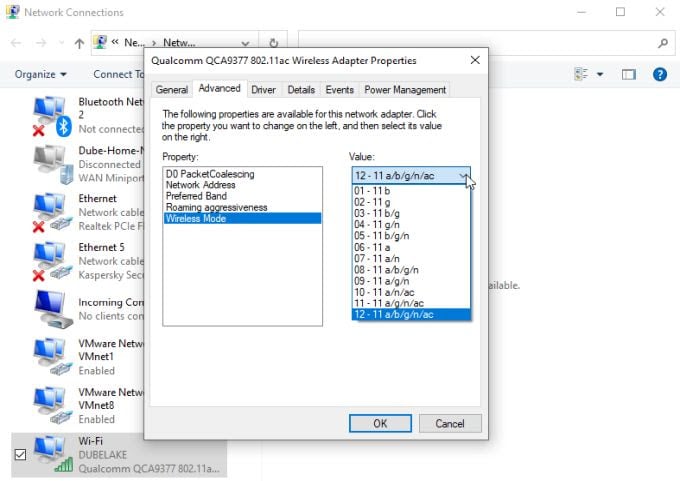
Task: Toggle the preview pane icon
Action: [628, 75]
